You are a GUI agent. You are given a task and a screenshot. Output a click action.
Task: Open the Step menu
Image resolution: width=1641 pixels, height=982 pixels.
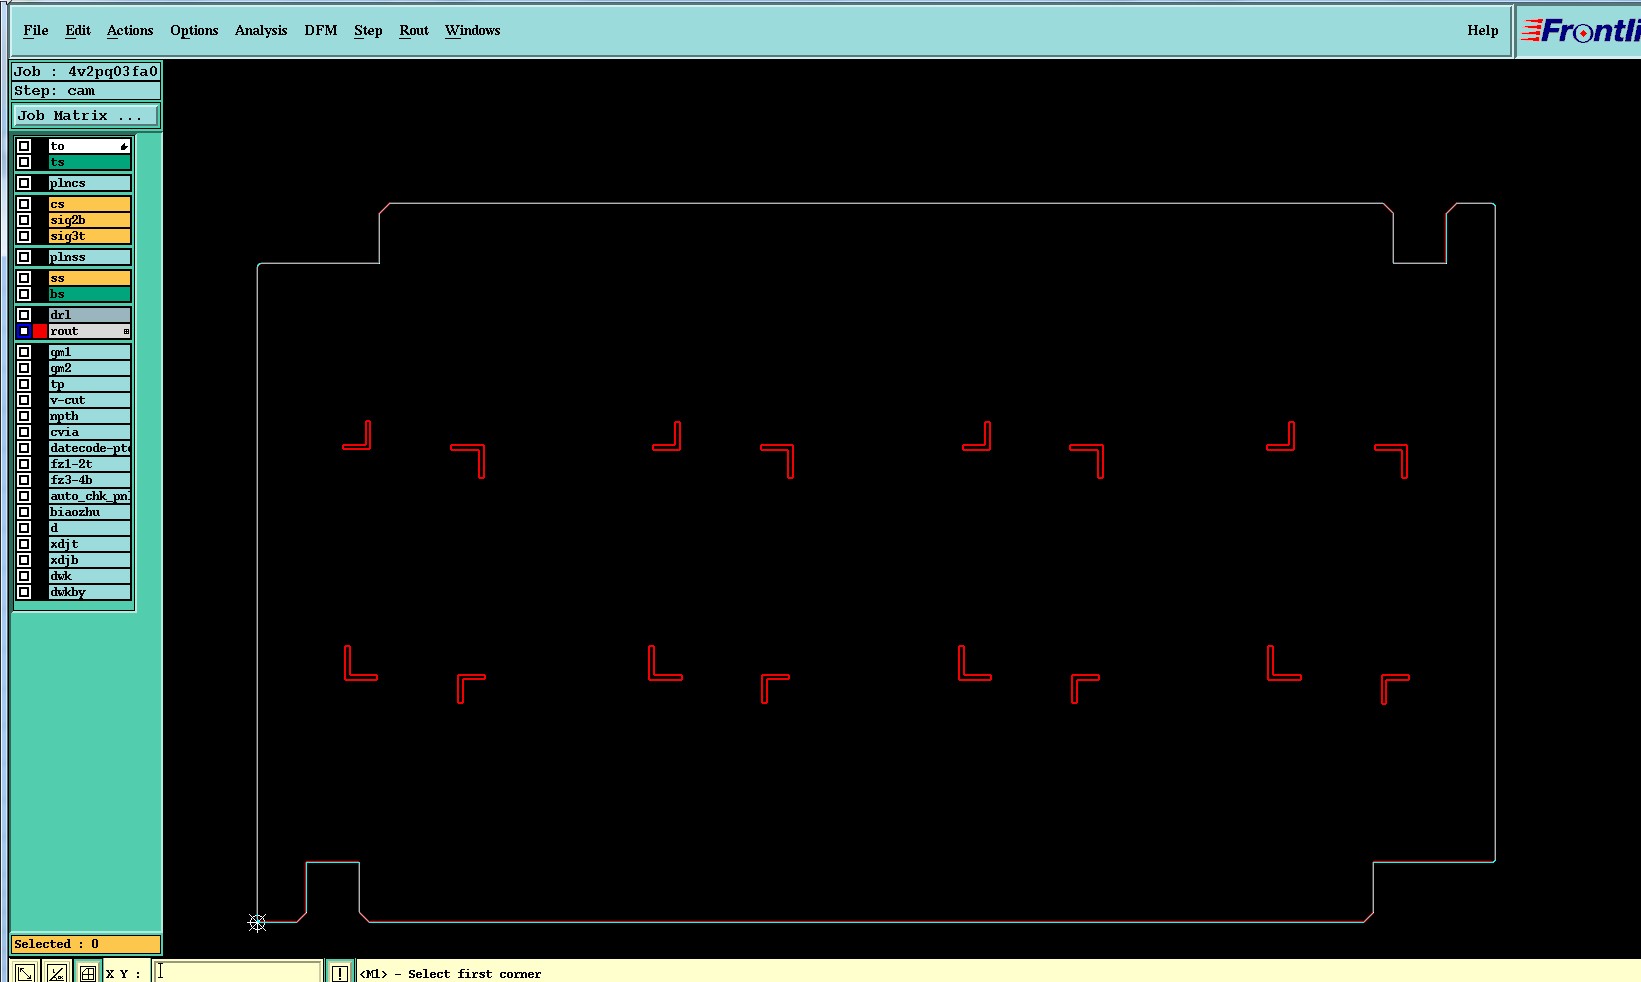pyautogui.click(x=368, y=31)
